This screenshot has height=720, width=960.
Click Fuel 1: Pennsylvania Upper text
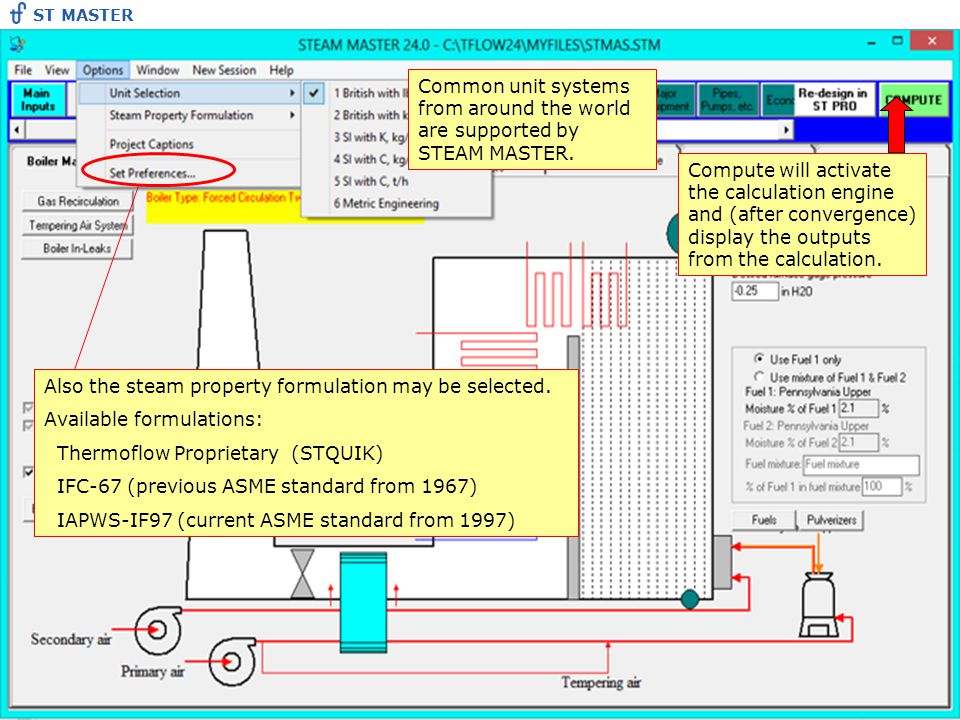pos(808,392)
